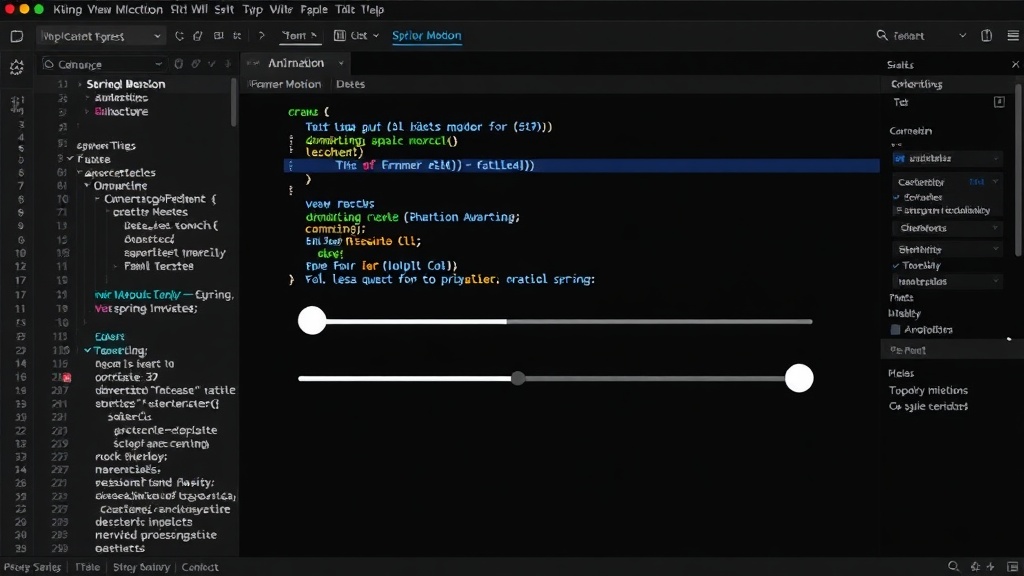Click the highlighted code line in the editor
The image size is (1024, 576).
pyautogui.click(x=581, y=165)
